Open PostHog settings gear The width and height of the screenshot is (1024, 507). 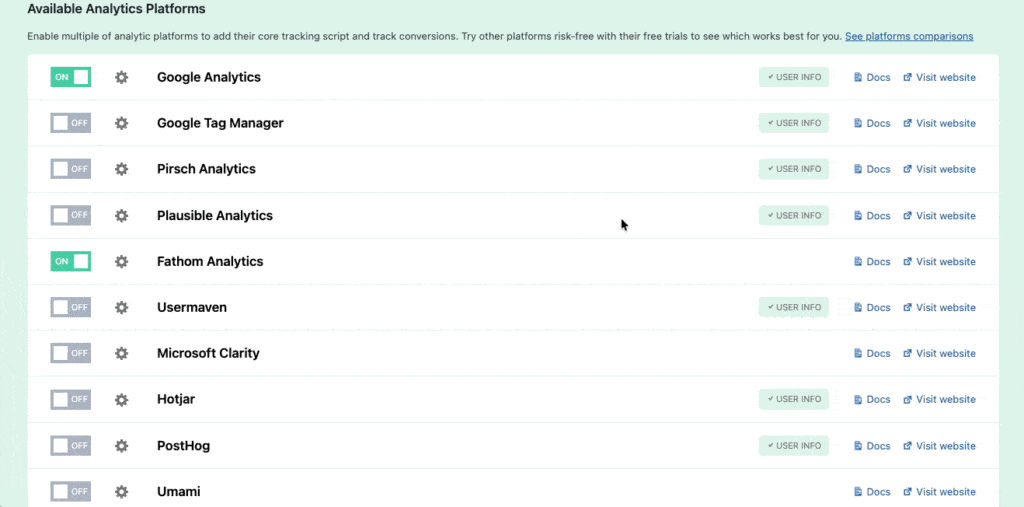(121, 446)
